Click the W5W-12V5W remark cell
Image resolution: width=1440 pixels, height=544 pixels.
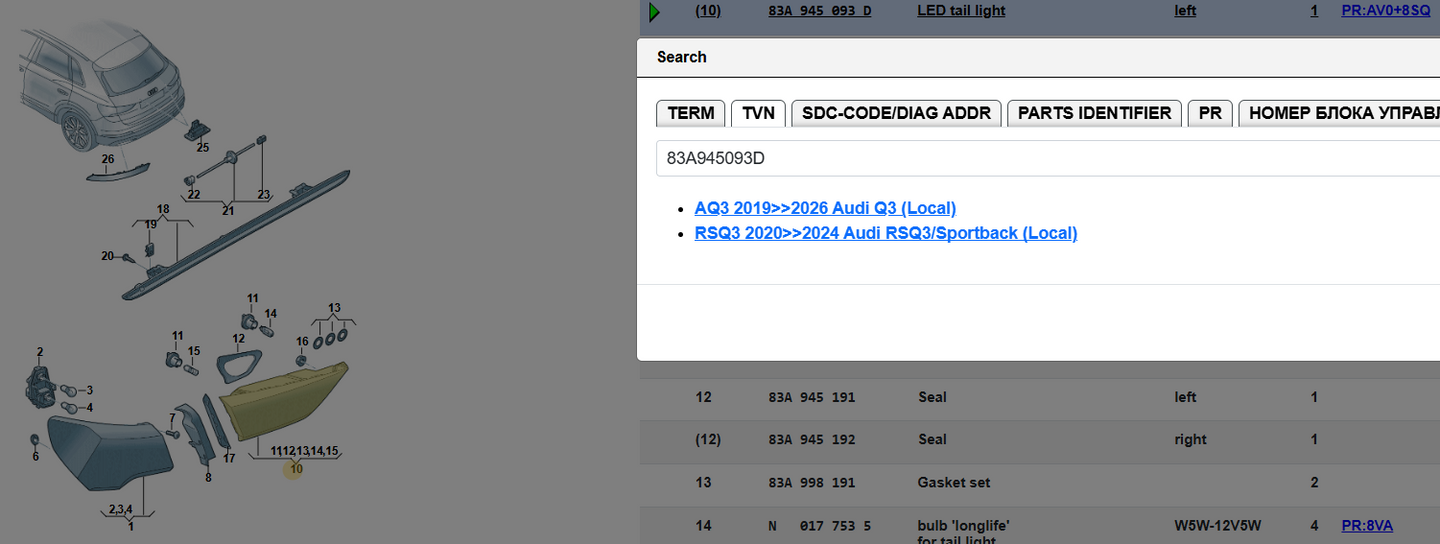tap(1217, 525)
